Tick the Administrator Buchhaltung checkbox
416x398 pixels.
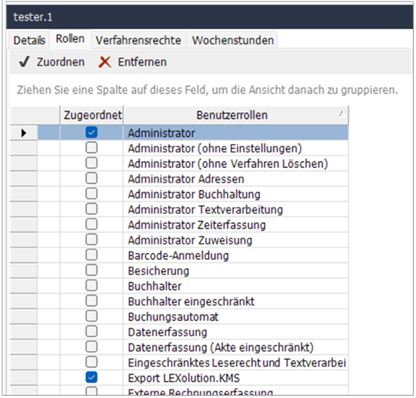coord(91,194)
